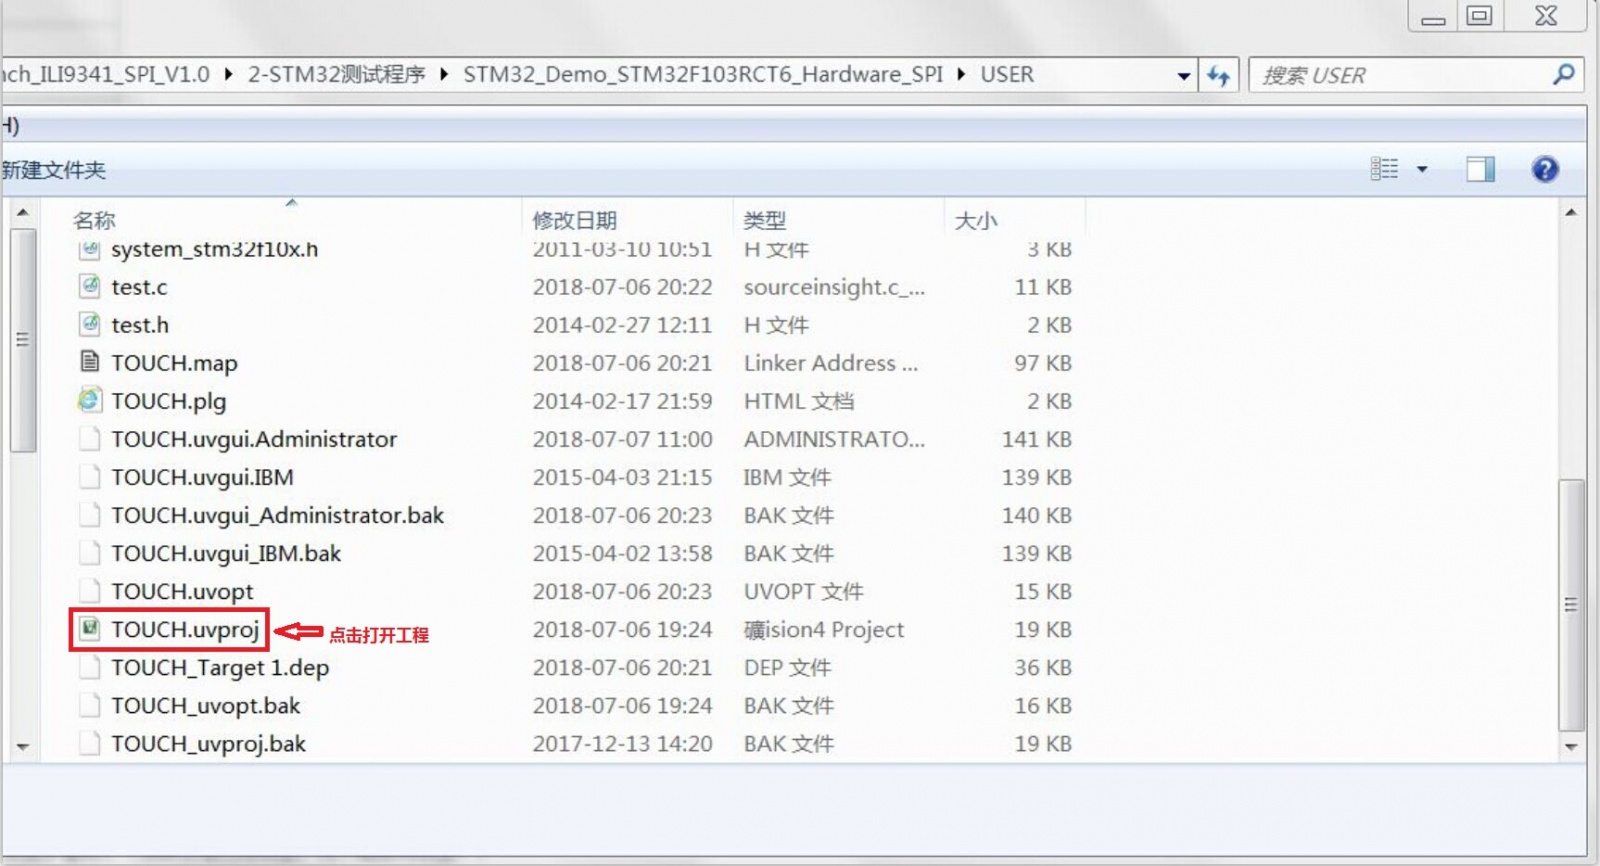The image size is (1600, 866).
Task: Open the view options dropdown arrow
Action: 1422,170
